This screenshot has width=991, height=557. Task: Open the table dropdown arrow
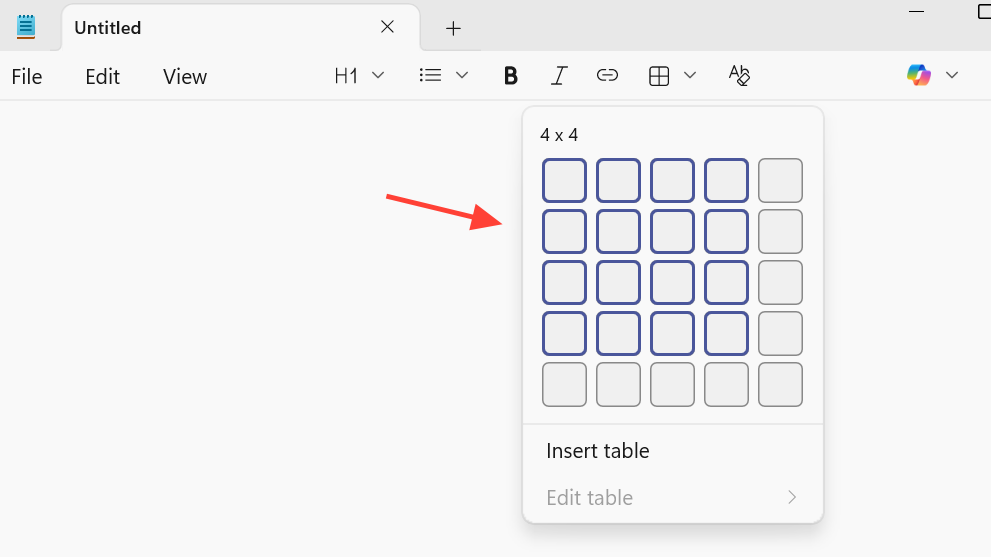click(x=690, y=75)
